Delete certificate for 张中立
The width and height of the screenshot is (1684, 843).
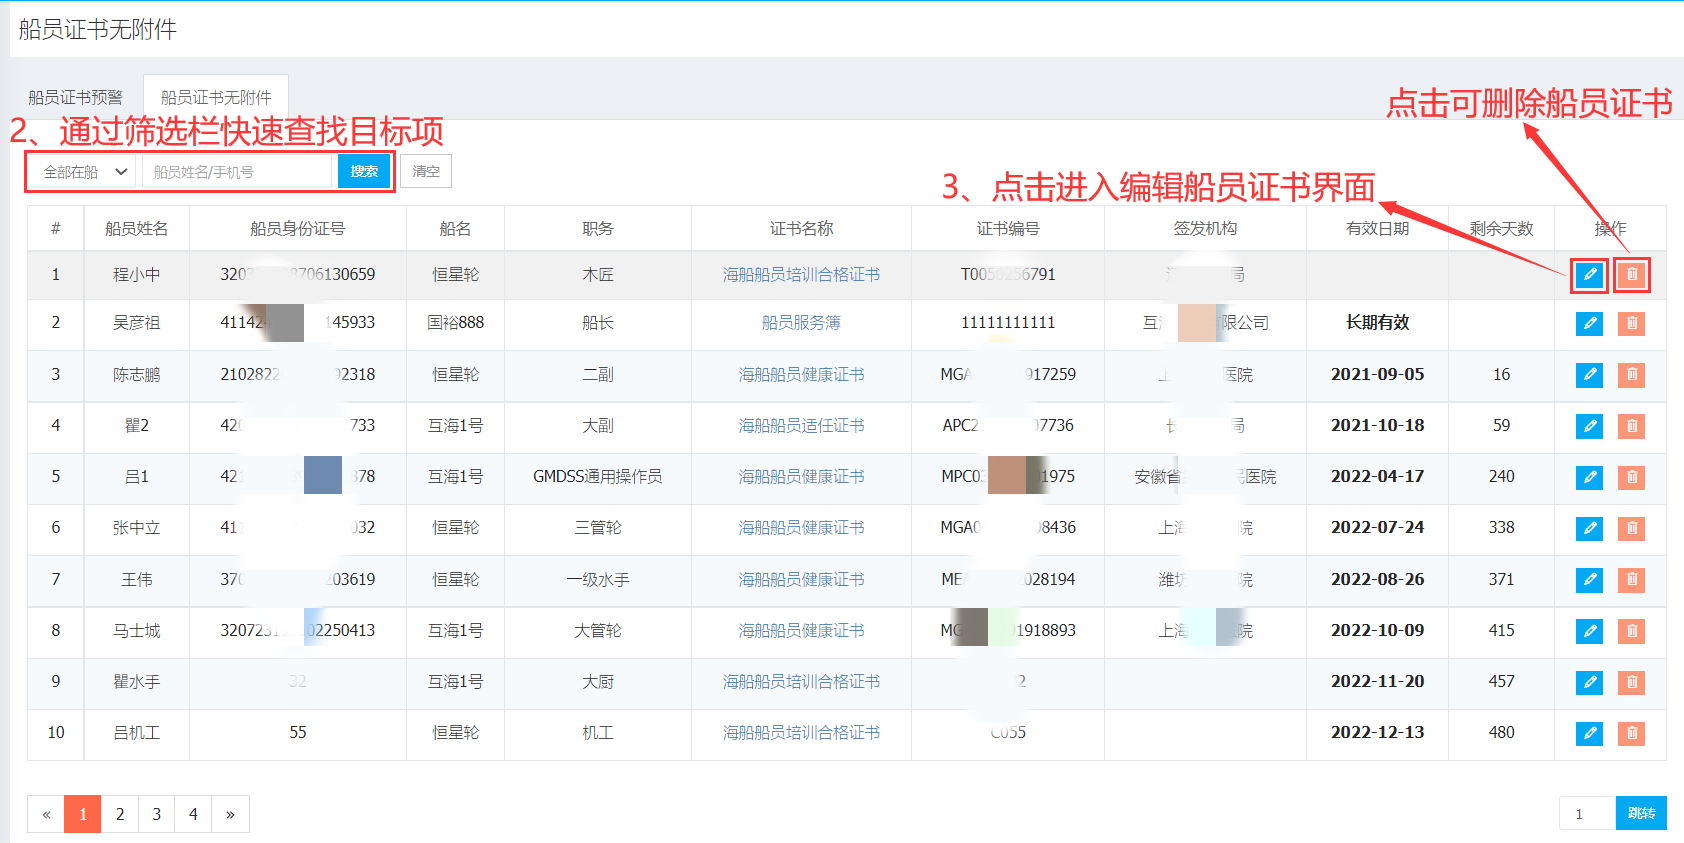[1631, 528]
